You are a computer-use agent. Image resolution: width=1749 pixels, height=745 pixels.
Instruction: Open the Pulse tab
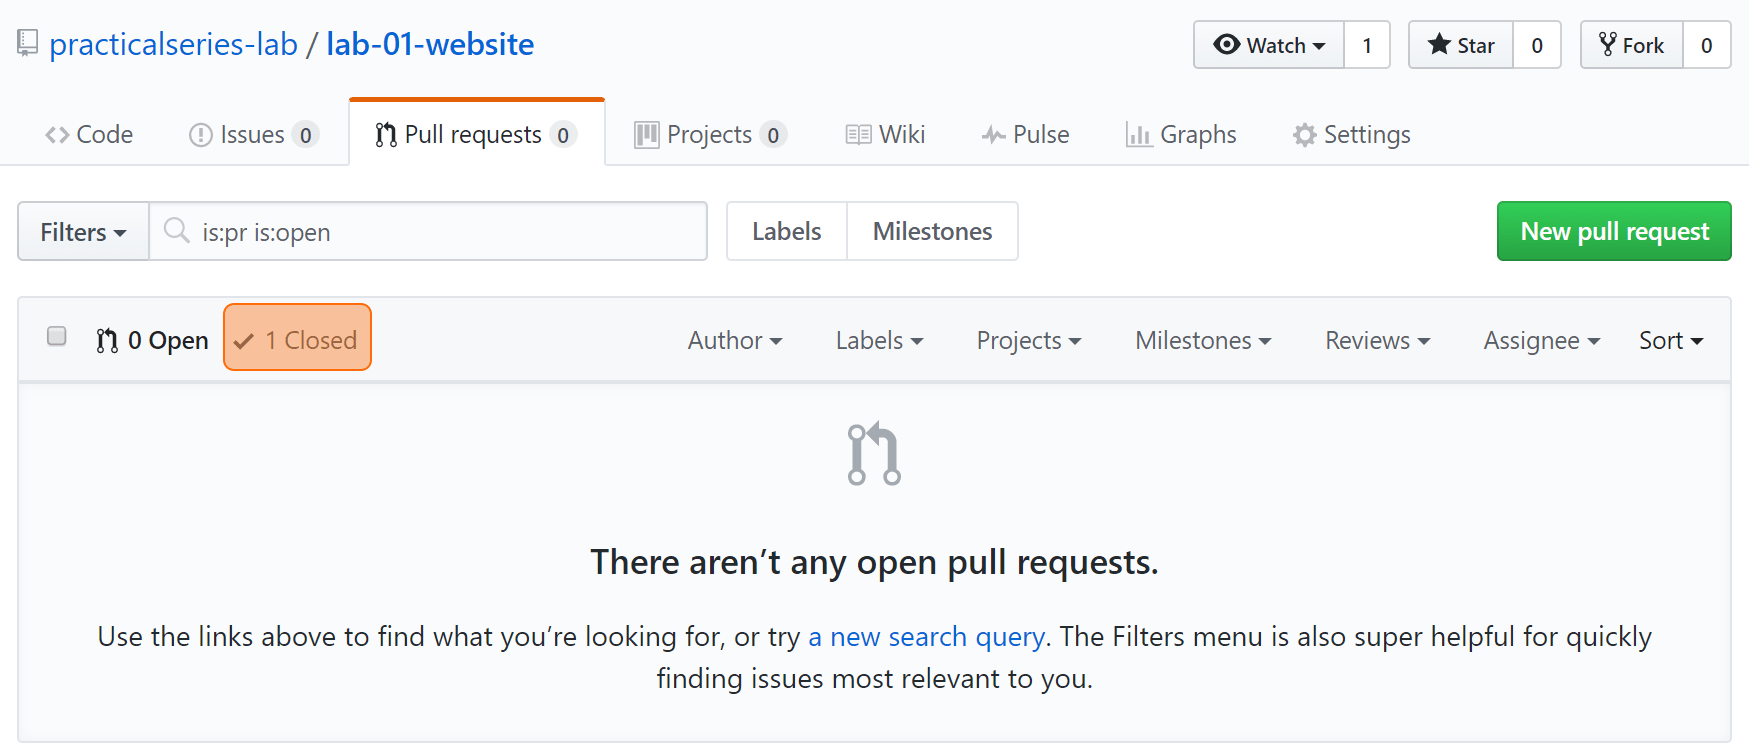(x=1026, y=134)
